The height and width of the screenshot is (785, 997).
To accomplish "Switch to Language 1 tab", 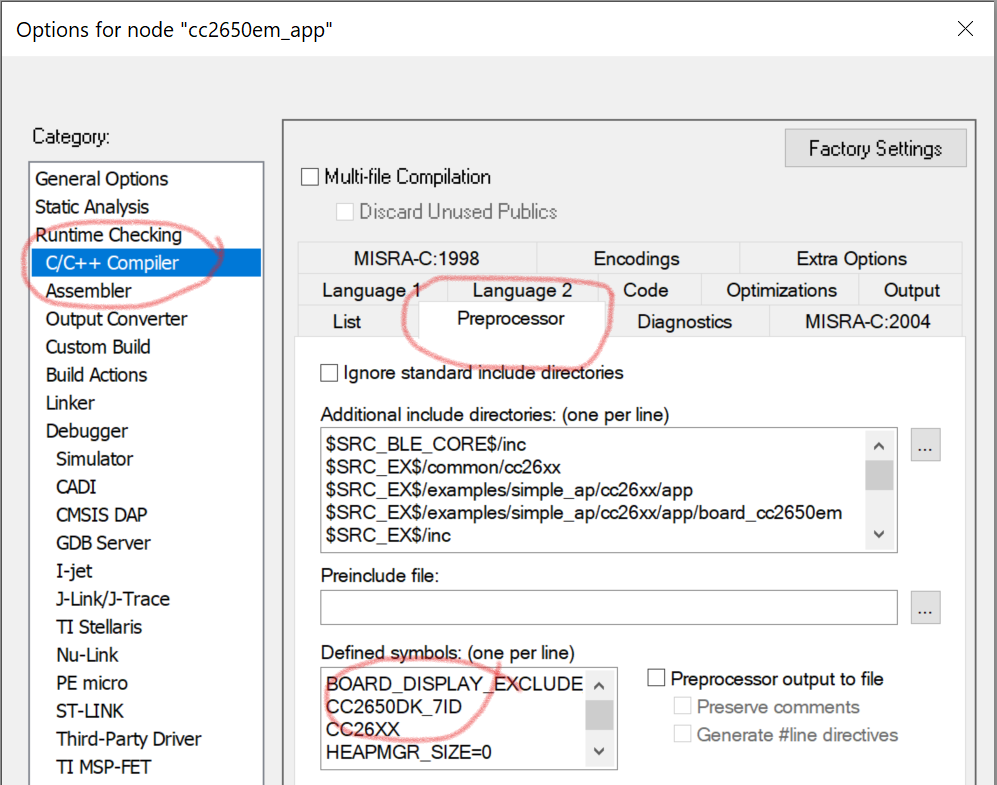I will (371, 290).
